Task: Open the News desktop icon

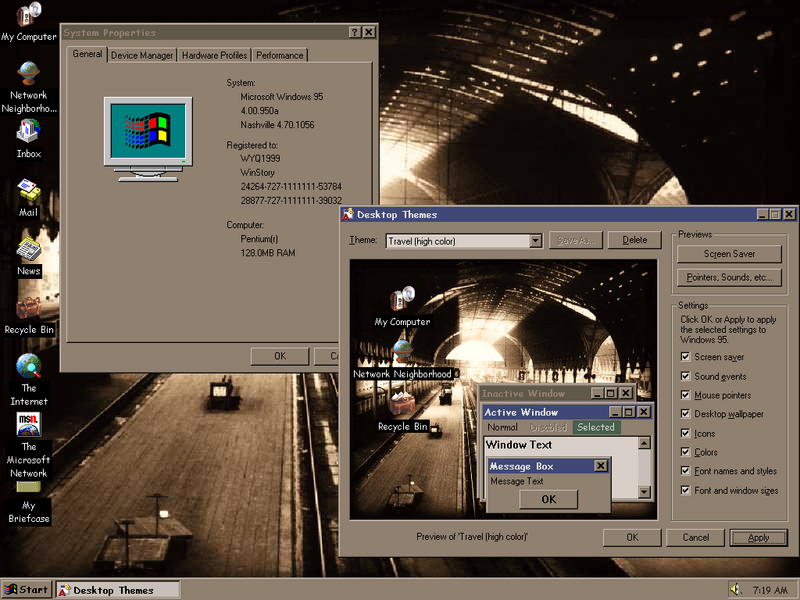Action: click(x=28, y=250)
